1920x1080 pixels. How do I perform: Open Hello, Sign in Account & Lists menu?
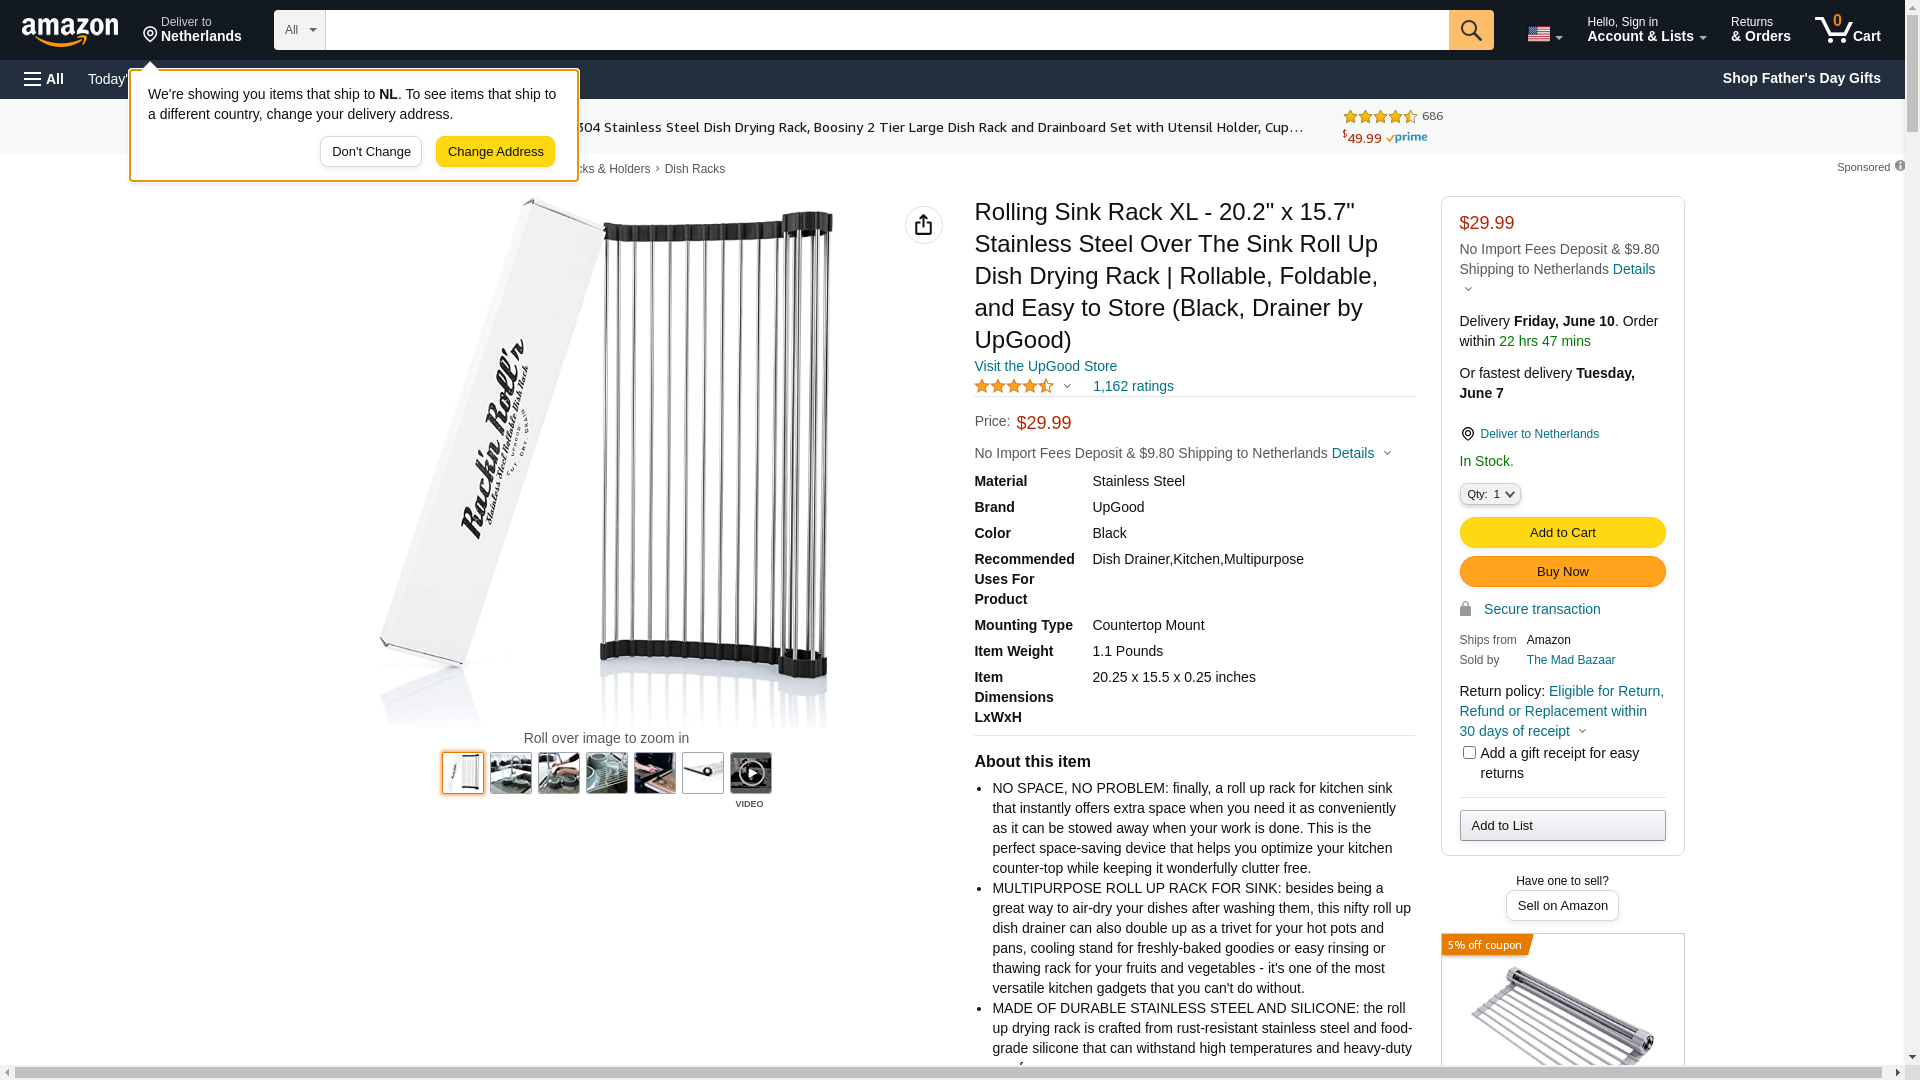pyautogui.click(x=1647, y=30)
